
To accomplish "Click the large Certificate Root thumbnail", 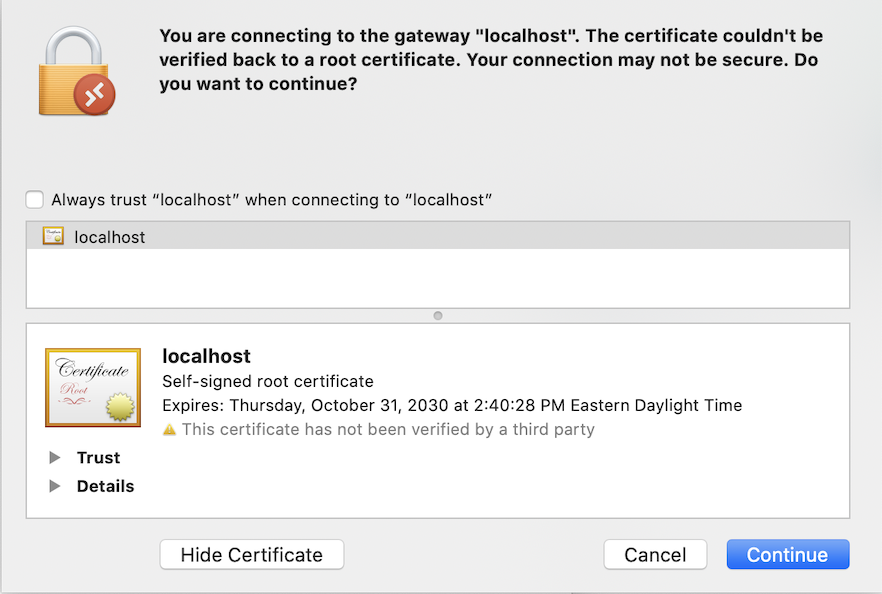I will click(x=93, y=387).
